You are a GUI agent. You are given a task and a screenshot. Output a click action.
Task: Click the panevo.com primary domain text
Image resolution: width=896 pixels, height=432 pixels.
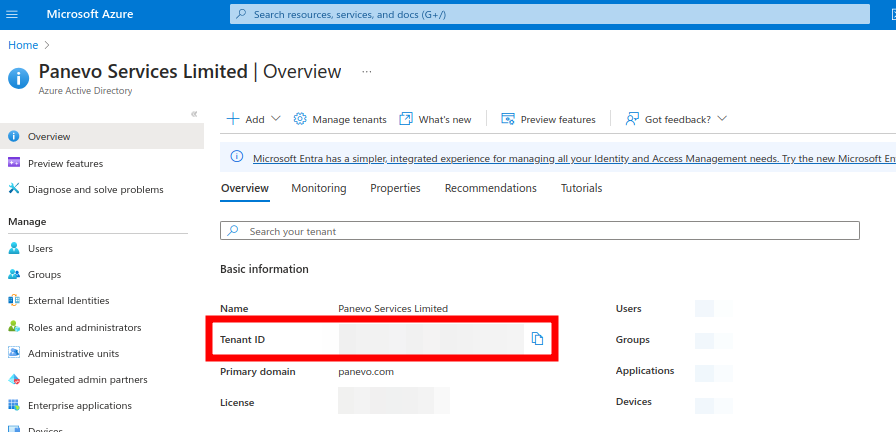[366, 371]
